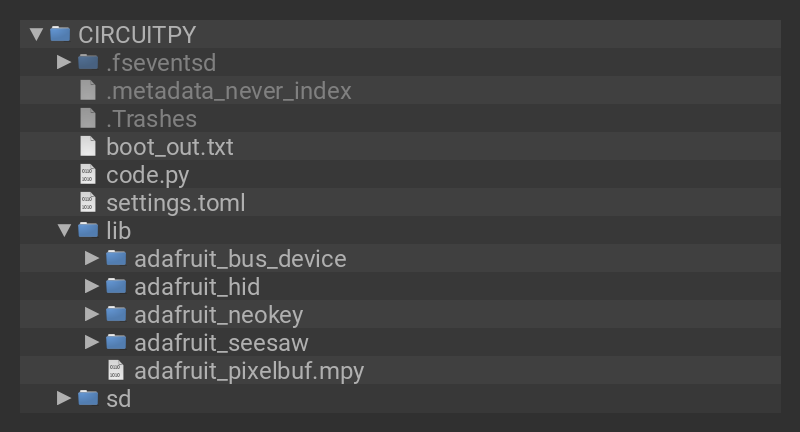Screen dimensions: 800x432
Task: Click the adafruit_pixelbuf.mpy file icon
Action: pos(116,371)
